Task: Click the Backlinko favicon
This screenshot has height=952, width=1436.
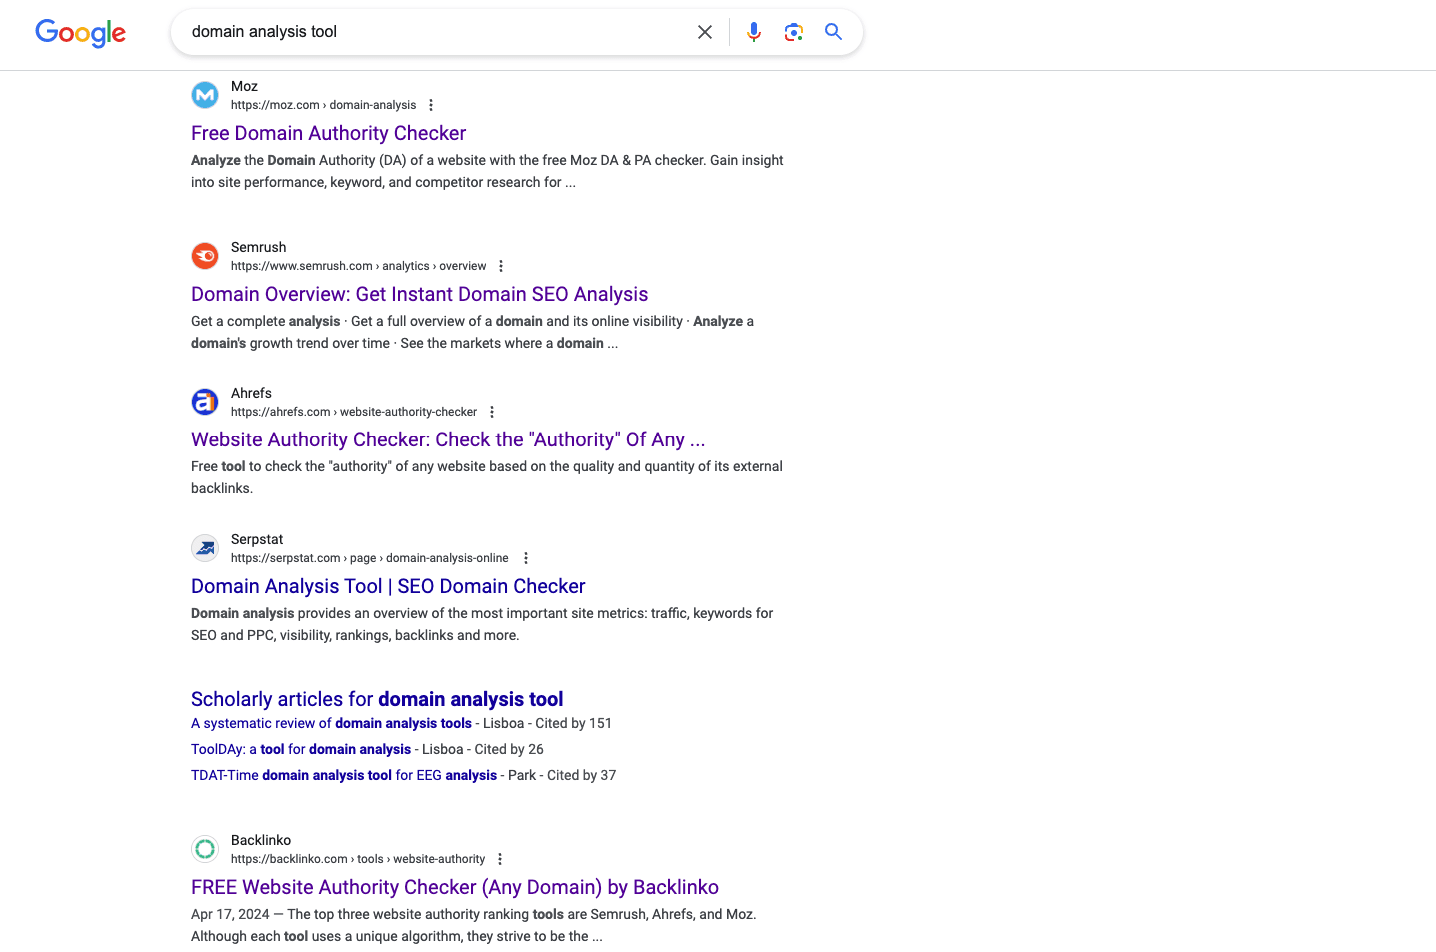Action: (205, 849)
